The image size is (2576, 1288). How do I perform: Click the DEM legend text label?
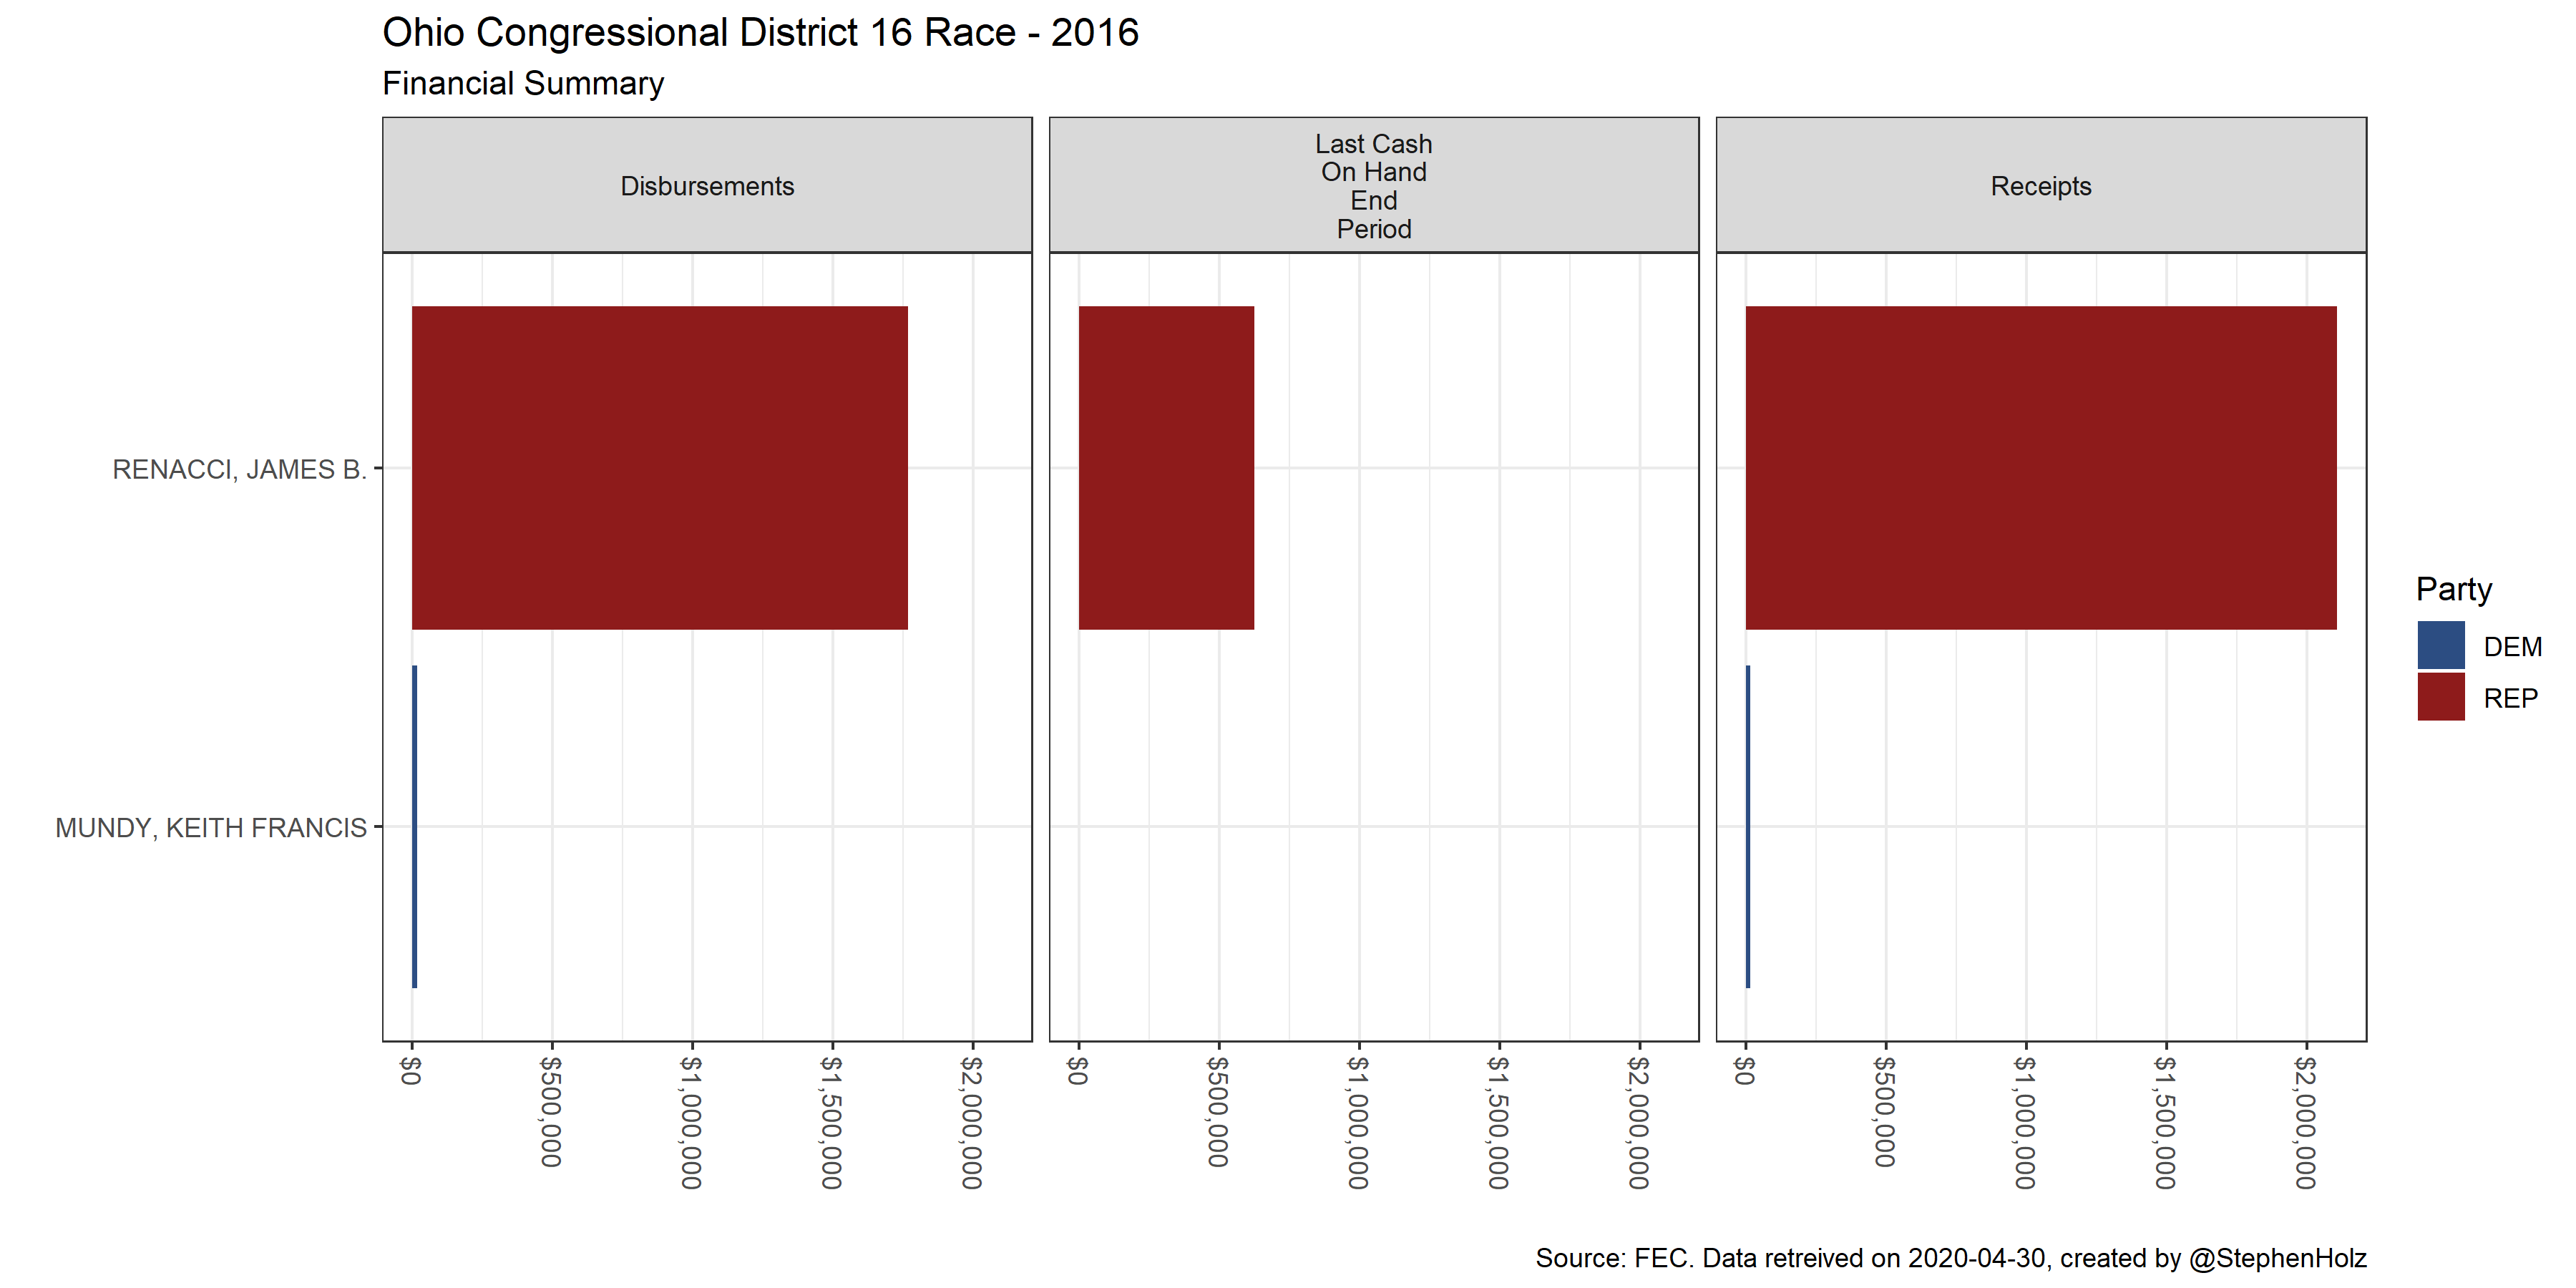click(2512, 647)
